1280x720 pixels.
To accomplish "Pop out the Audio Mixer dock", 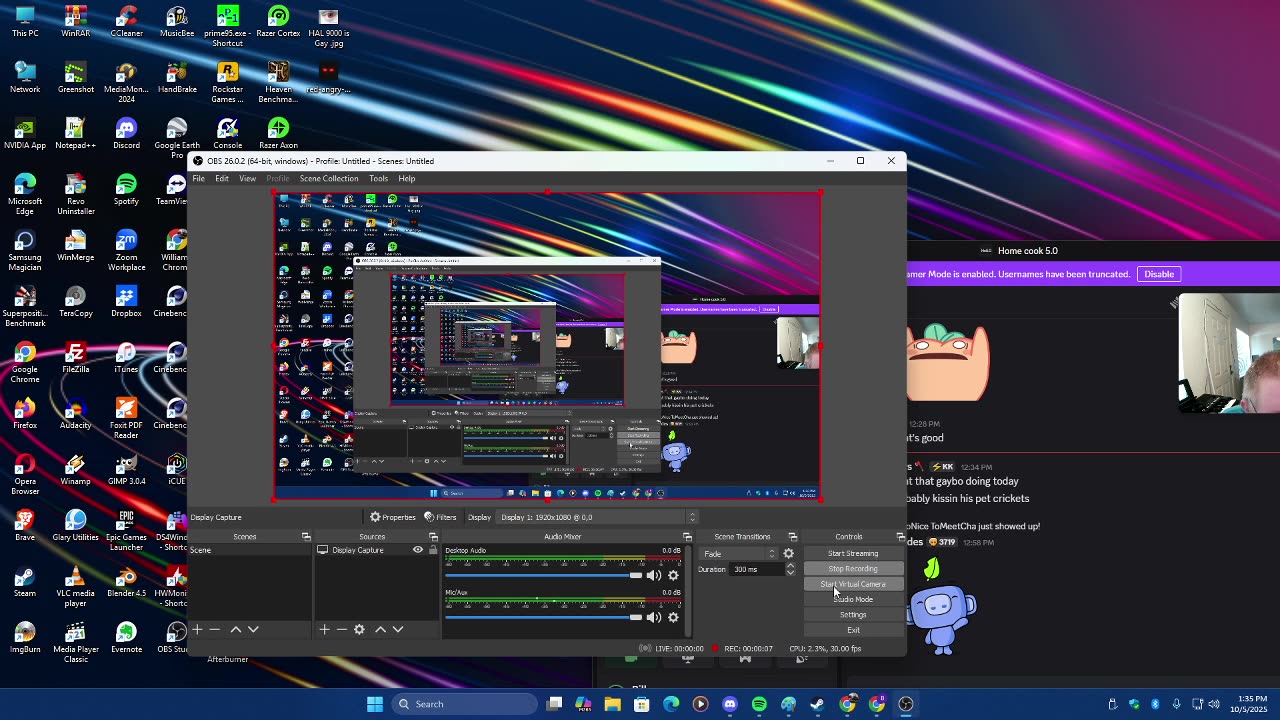I will (x=687, y=537).
